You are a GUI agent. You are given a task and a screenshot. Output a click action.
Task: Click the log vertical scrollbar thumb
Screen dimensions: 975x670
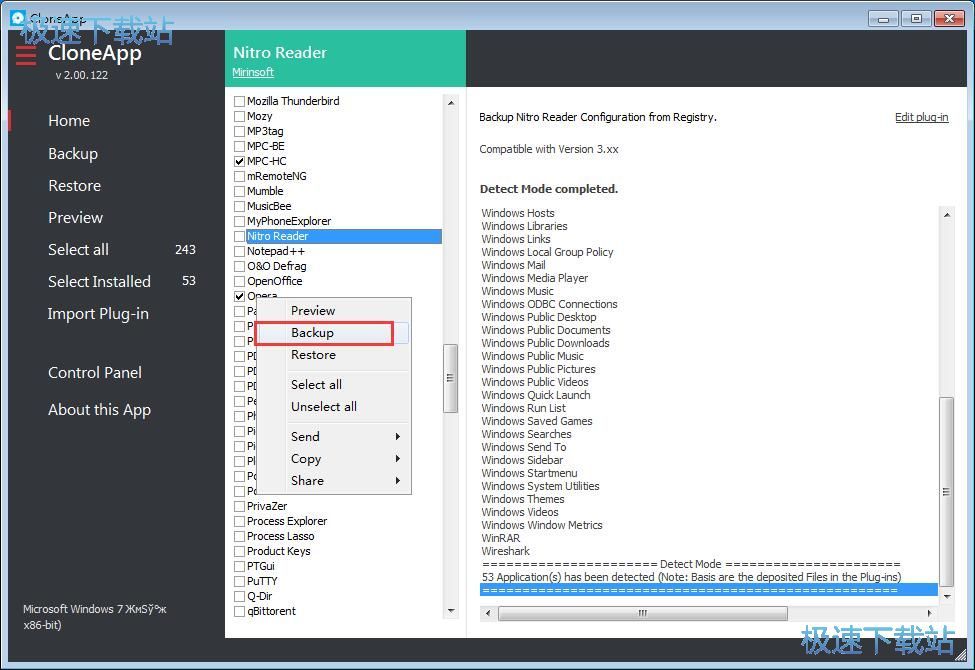point(946,491)
